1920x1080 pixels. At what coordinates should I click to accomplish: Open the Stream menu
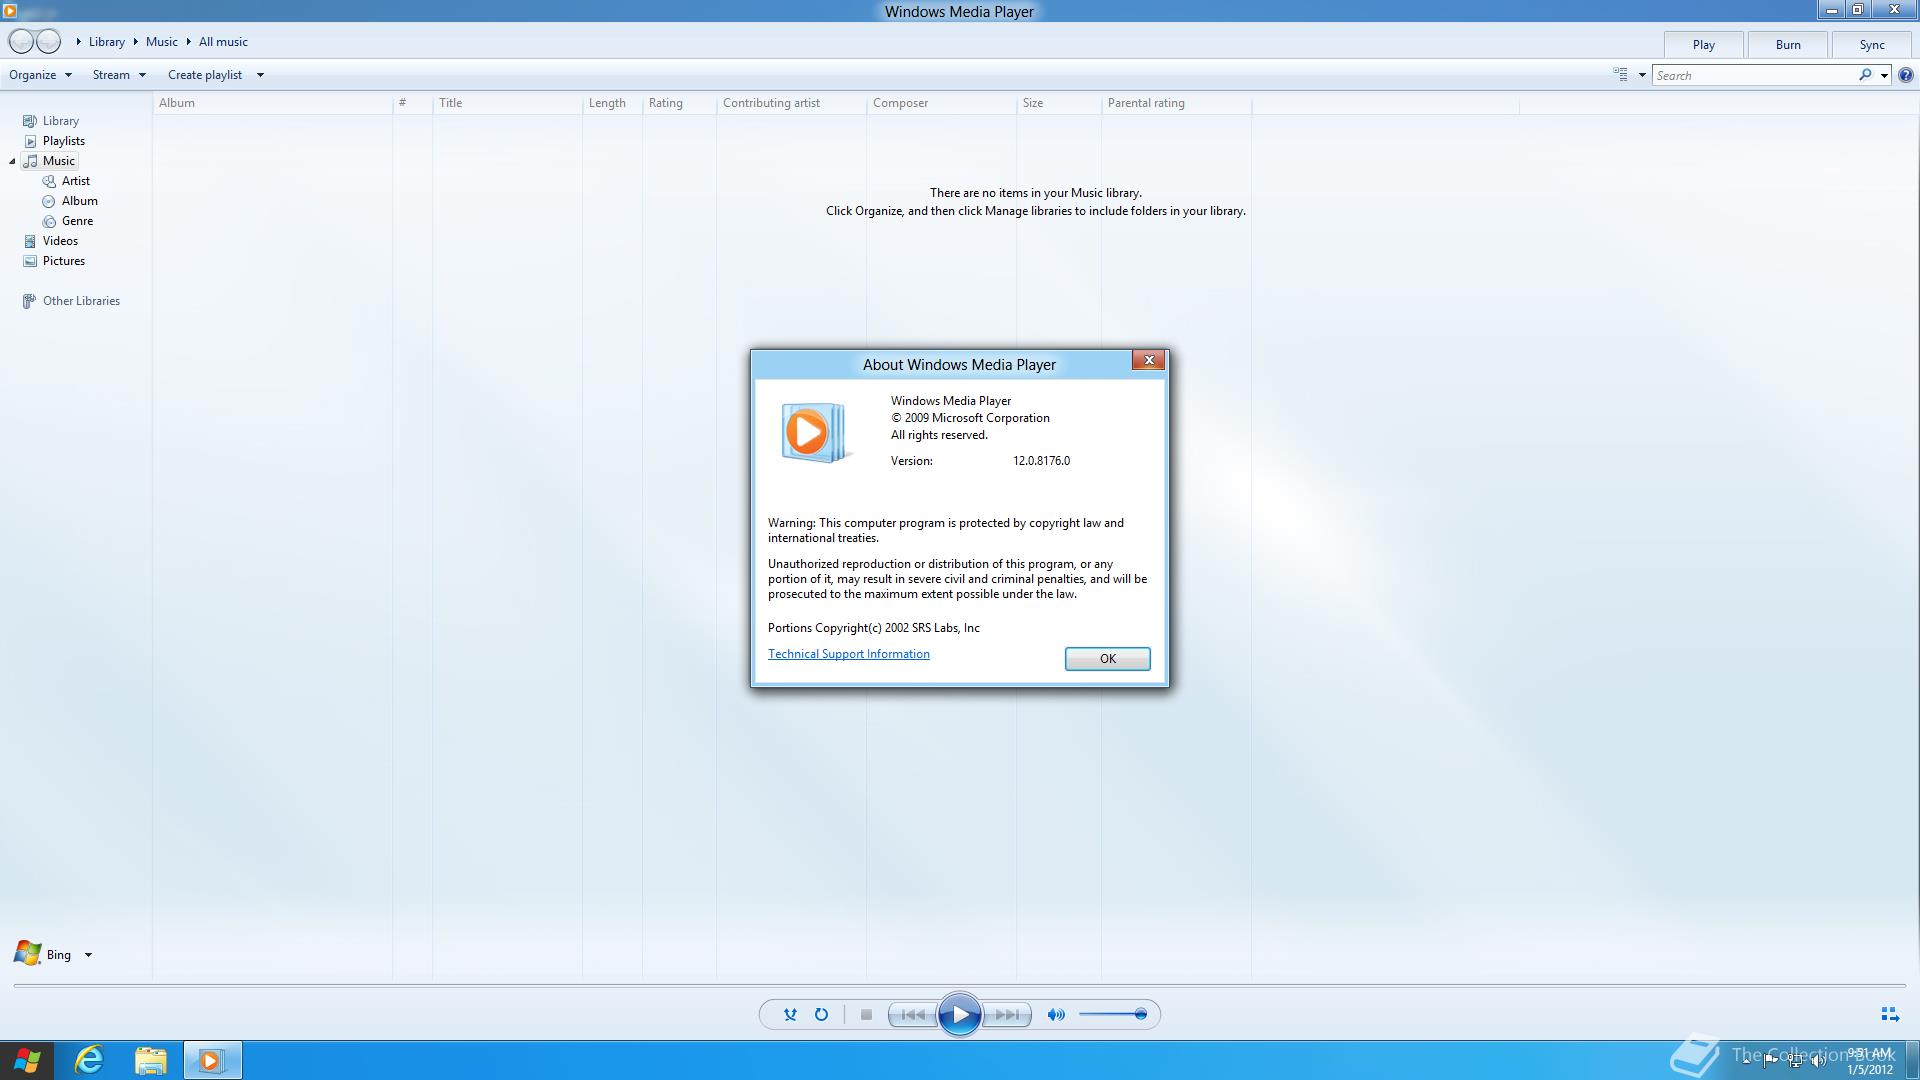point(119,75)
